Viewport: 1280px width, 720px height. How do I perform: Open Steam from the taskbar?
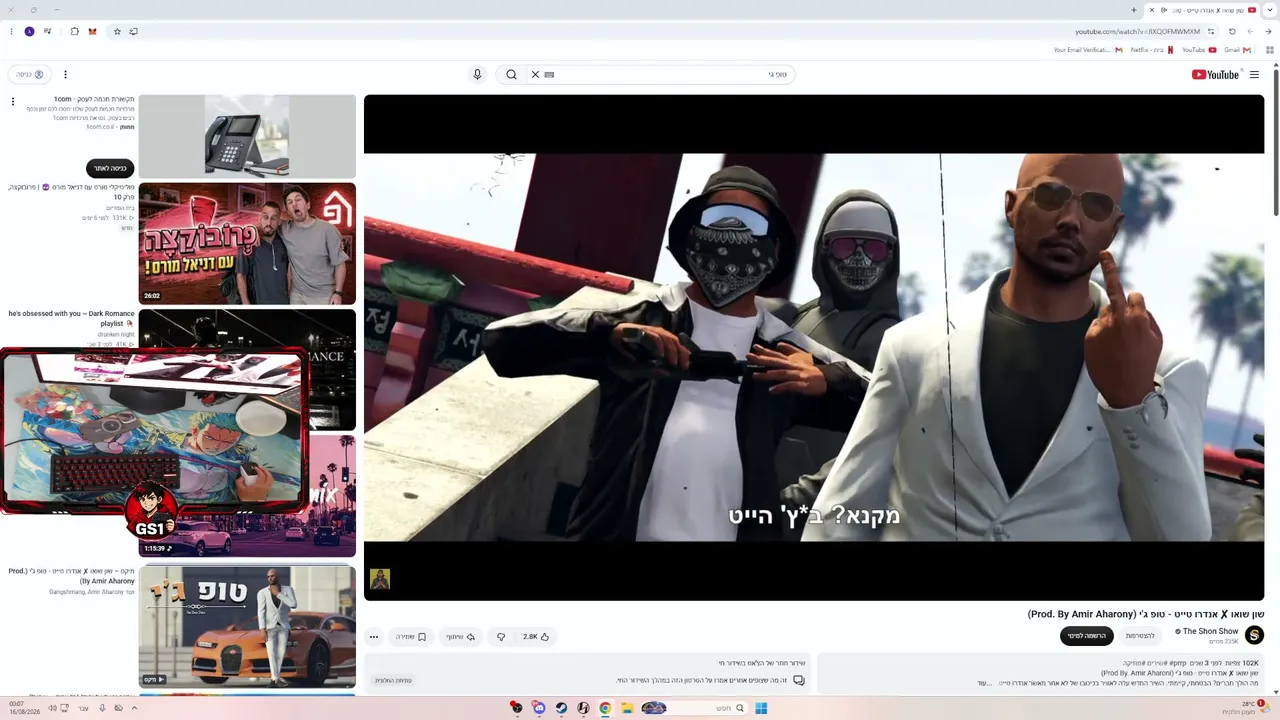point(561,708)
